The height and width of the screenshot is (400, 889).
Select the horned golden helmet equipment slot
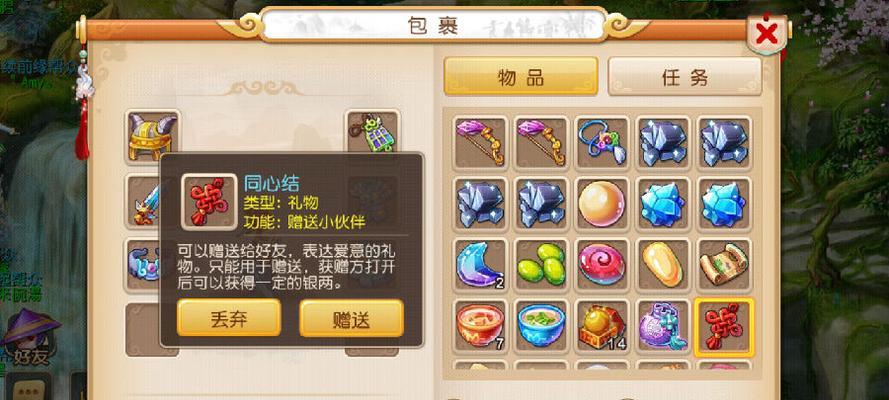tap(153, 137)
